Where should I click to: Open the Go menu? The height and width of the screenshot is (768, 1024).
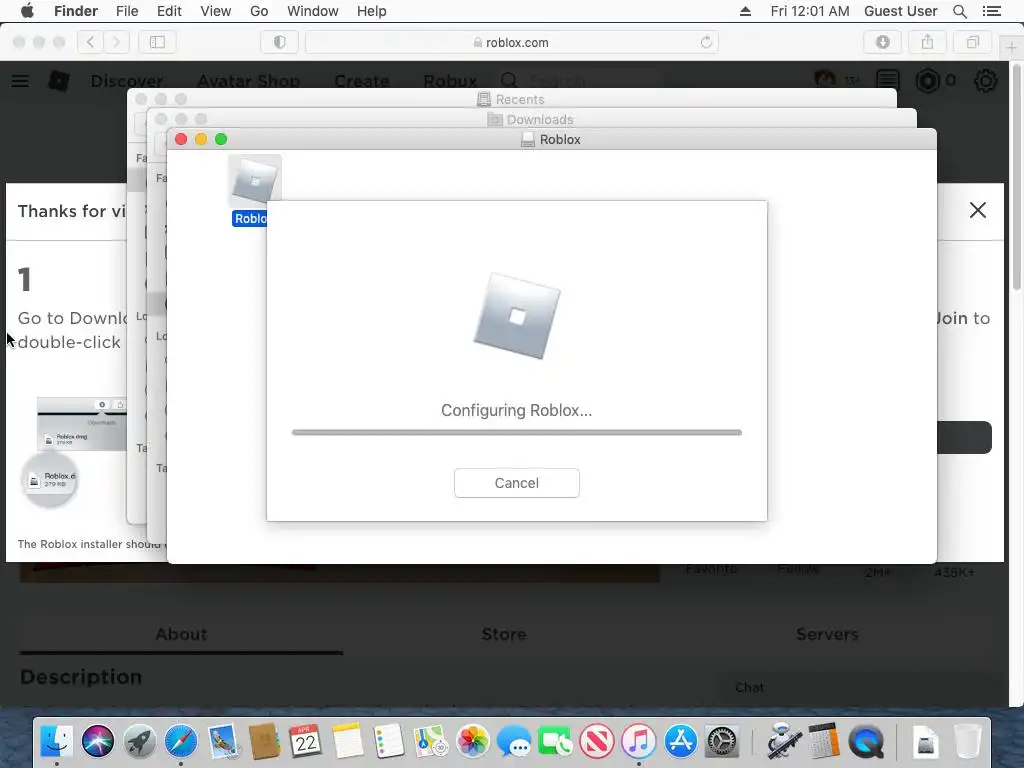click(259, 11)
